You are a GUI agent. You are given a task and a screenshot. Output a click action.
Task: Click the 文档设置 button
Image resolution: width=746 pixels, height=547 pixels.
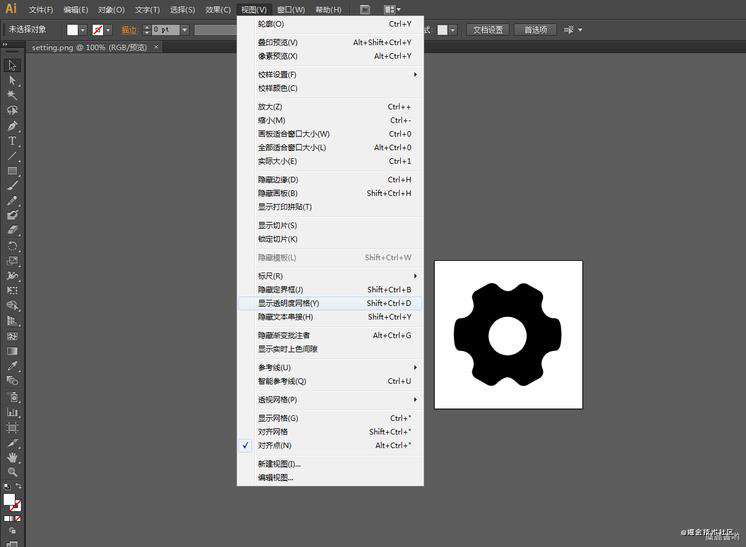pyautogui.click(x=488, y=29)
